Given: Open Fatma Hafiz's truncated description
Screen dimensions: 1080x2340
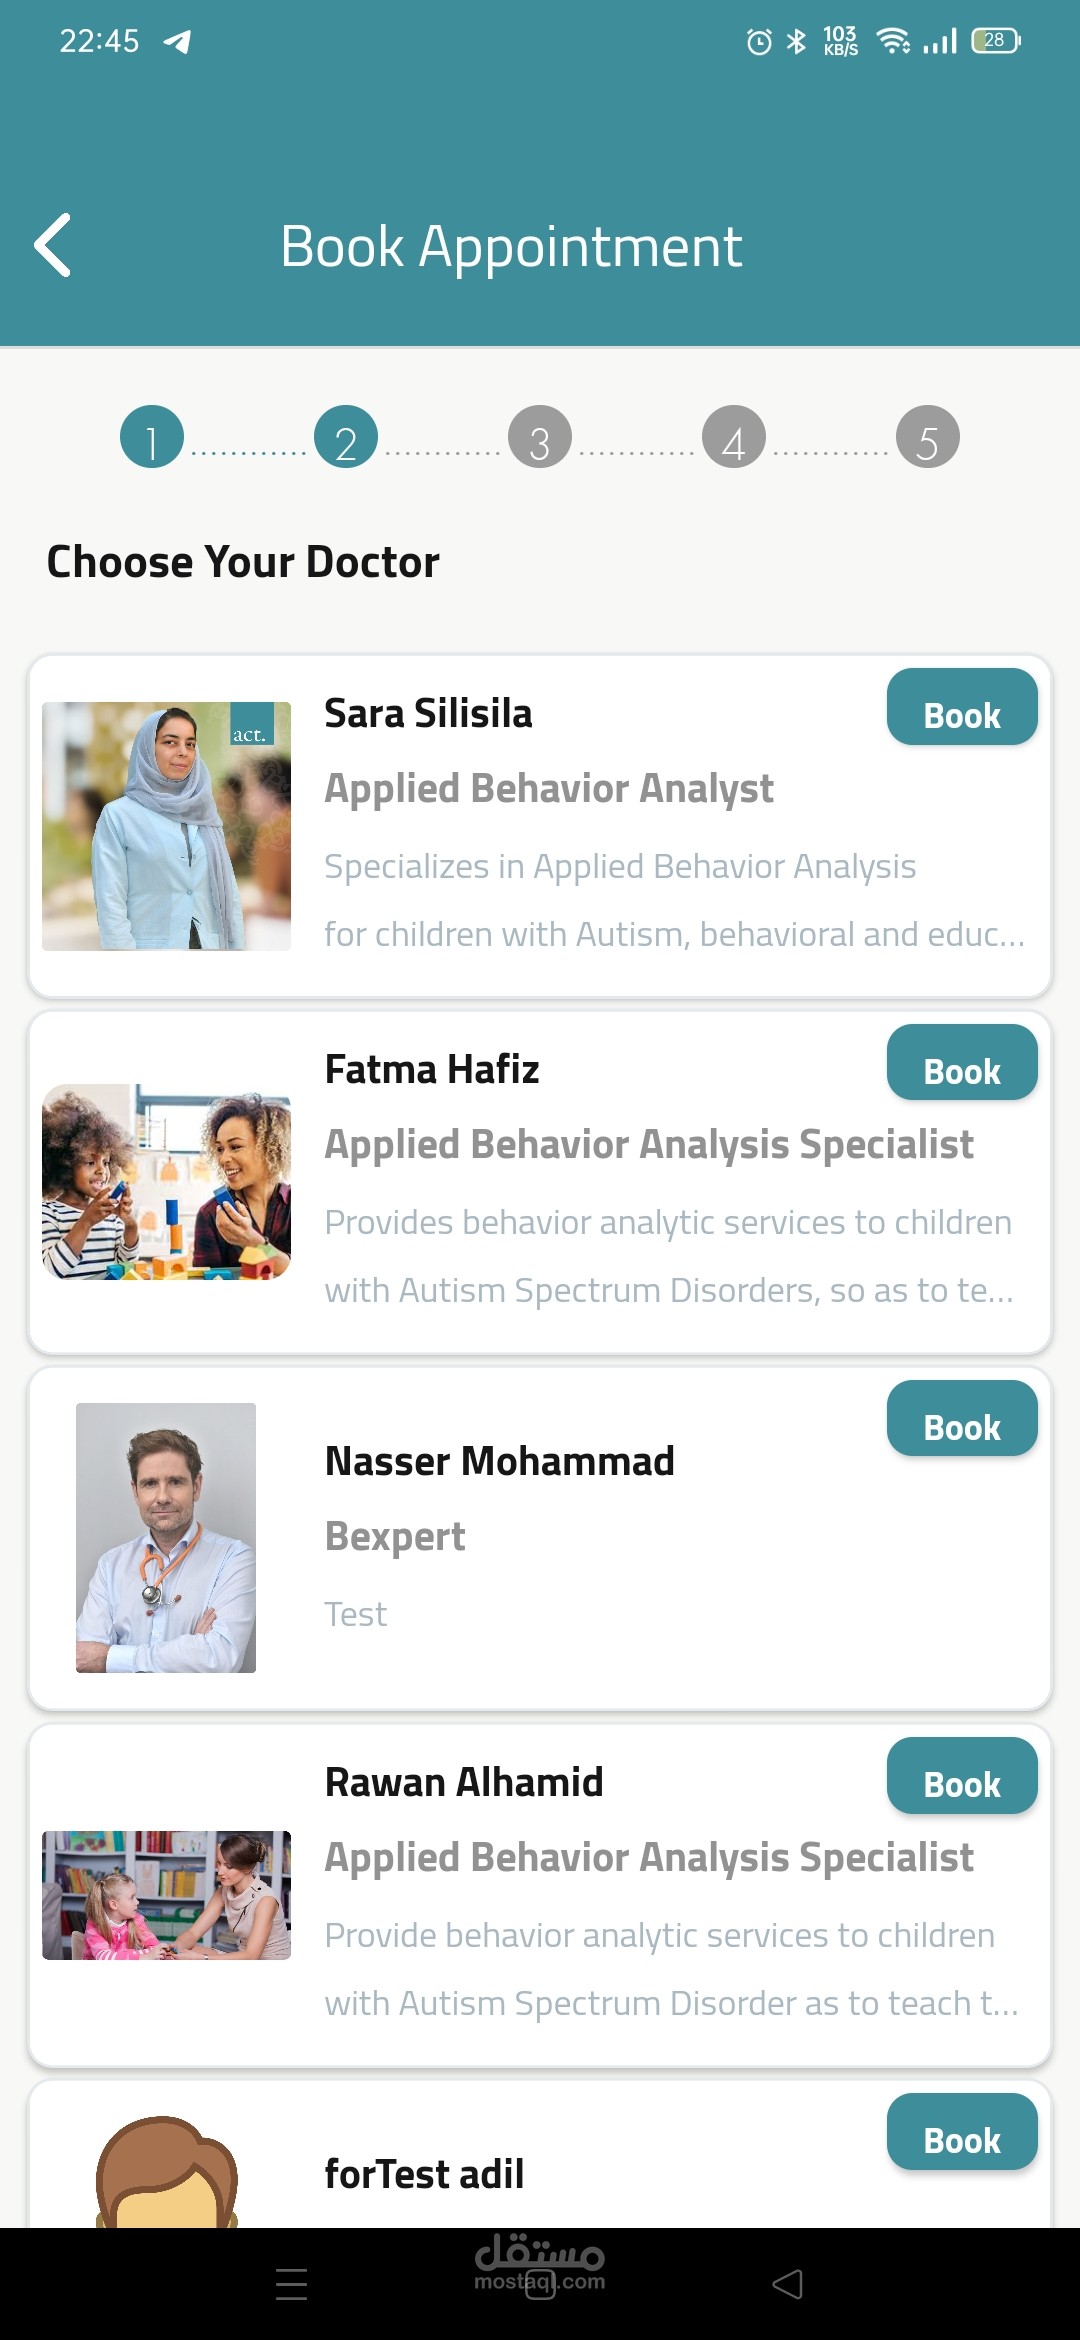Looking at the screenshot, I should [669, 1256].
